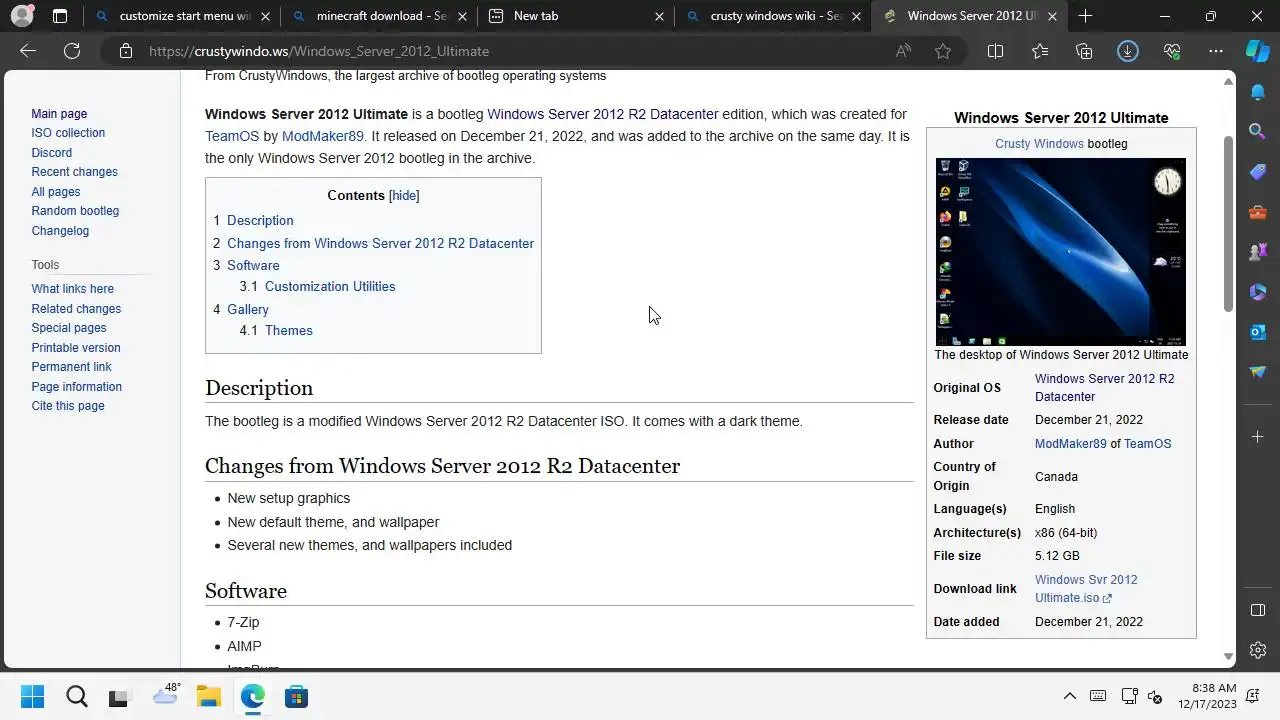Open File Explorer from the taskbar
This screenshot has height=720, width=1280.
click(208, 697)
